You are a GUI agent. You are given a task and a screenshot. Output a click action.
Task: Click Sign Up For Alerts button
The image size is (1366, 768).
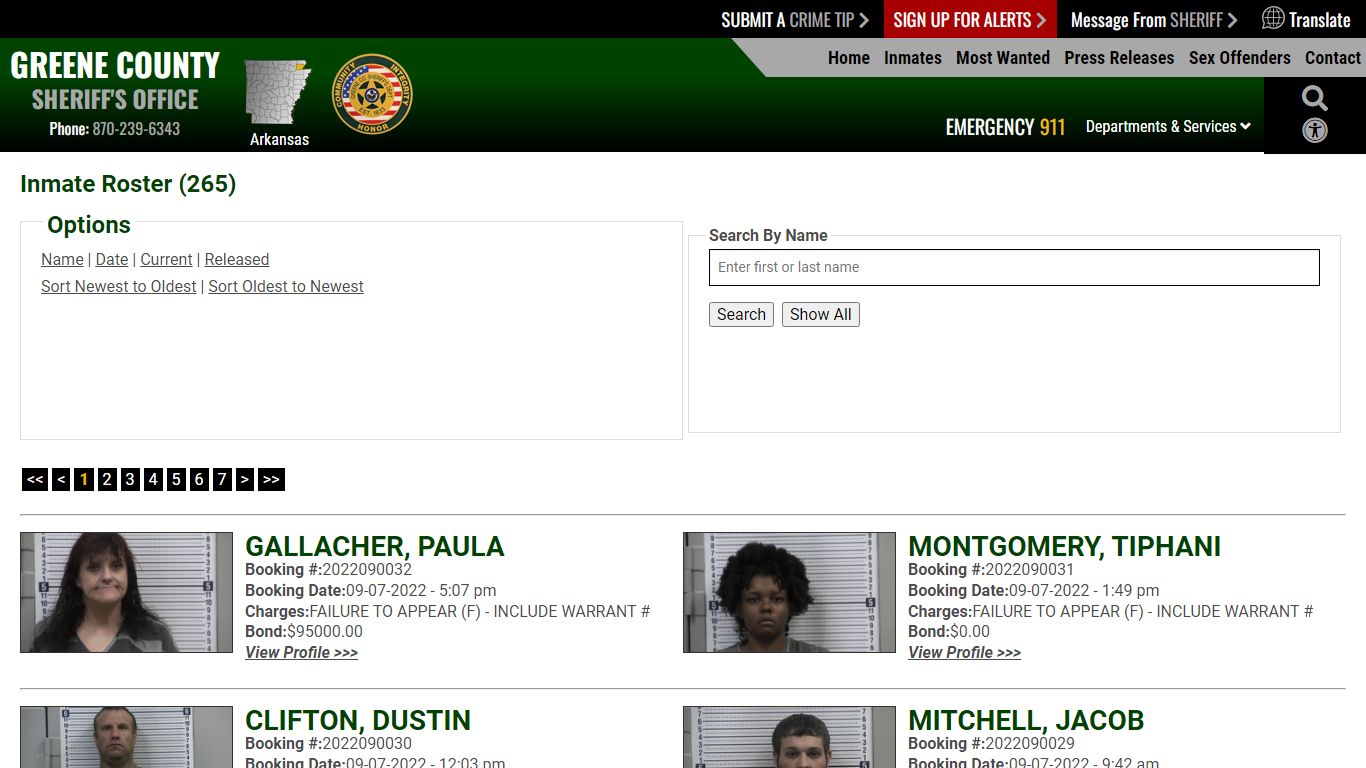970,20
